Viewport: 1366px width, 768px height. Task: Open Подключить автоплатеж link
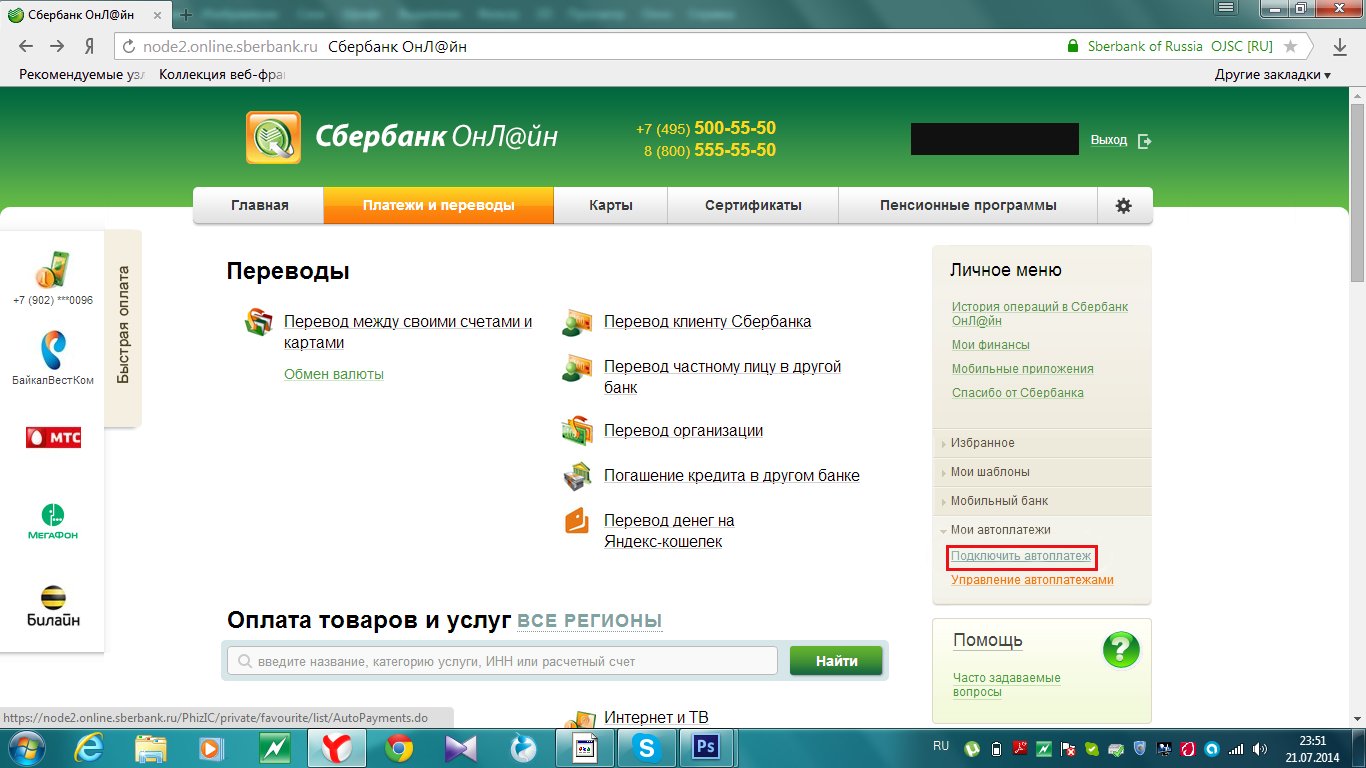(1021, 556)
